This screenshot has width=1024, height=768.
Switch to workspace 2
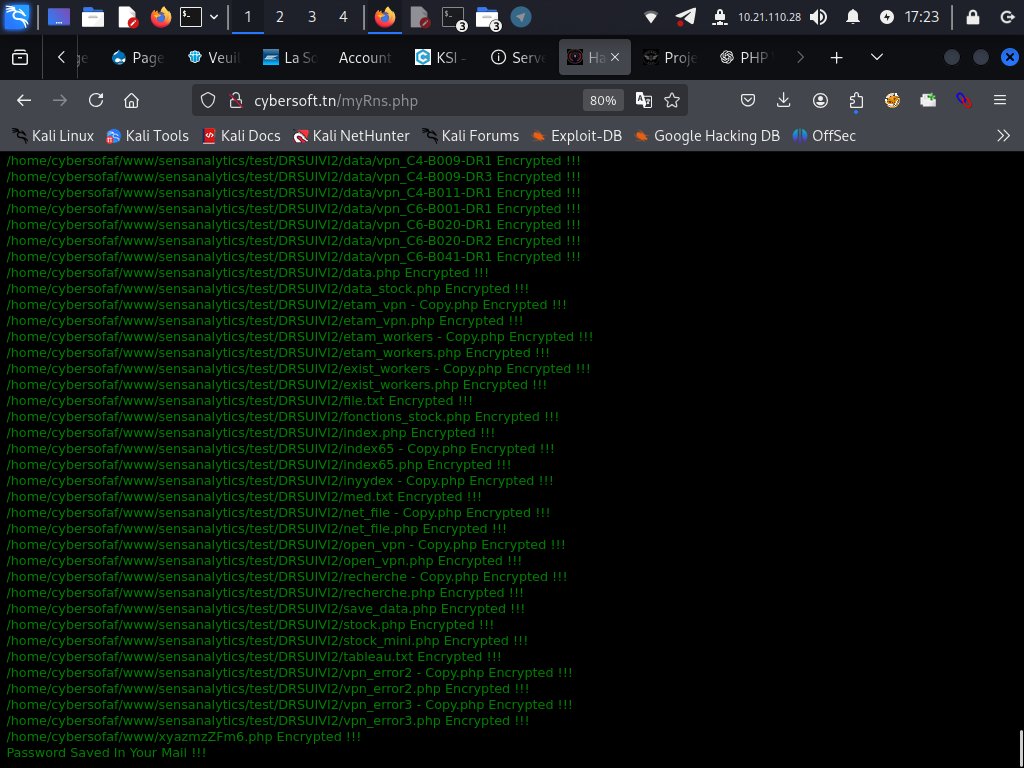280,17
